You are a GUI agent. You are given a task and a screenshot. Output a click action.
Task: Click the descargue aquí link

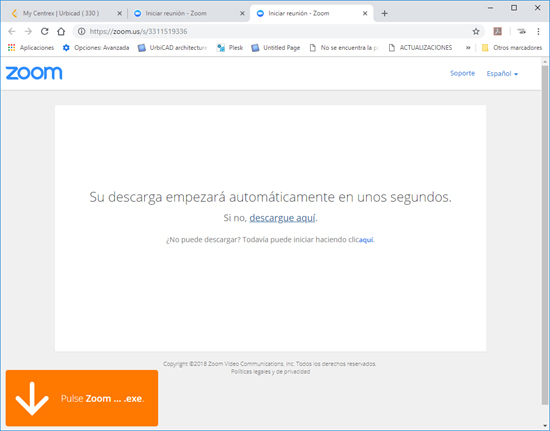coord(282,218)
